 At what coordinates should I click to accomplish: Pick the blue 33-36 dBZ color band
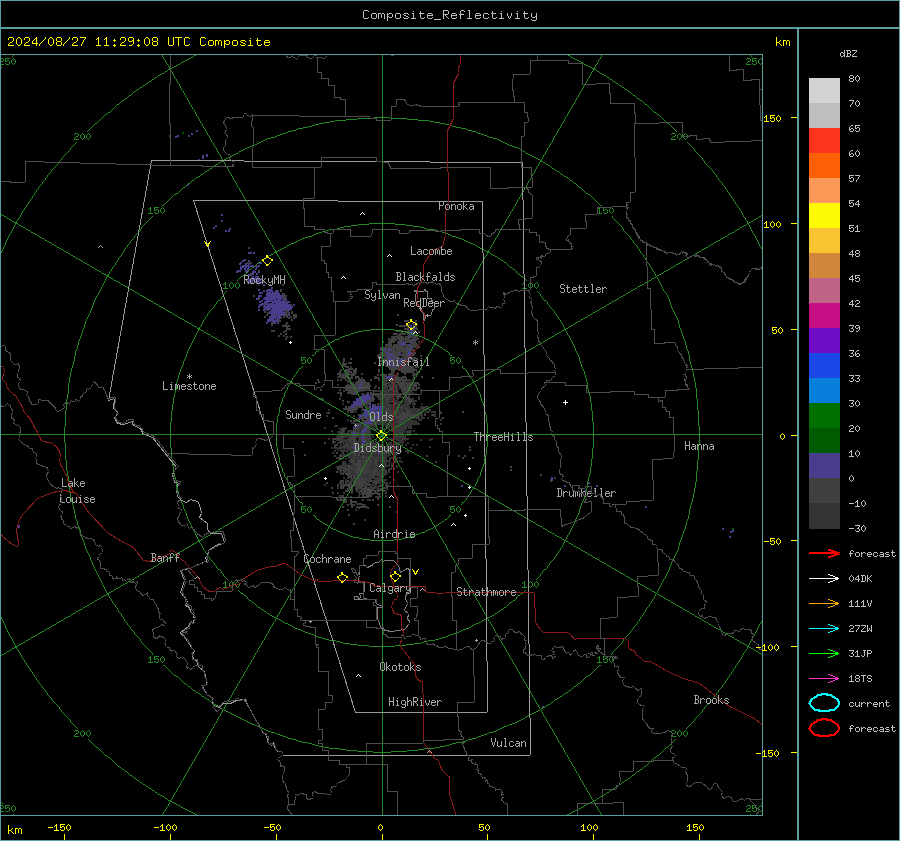pyautogui.click(x=824, y=366)
